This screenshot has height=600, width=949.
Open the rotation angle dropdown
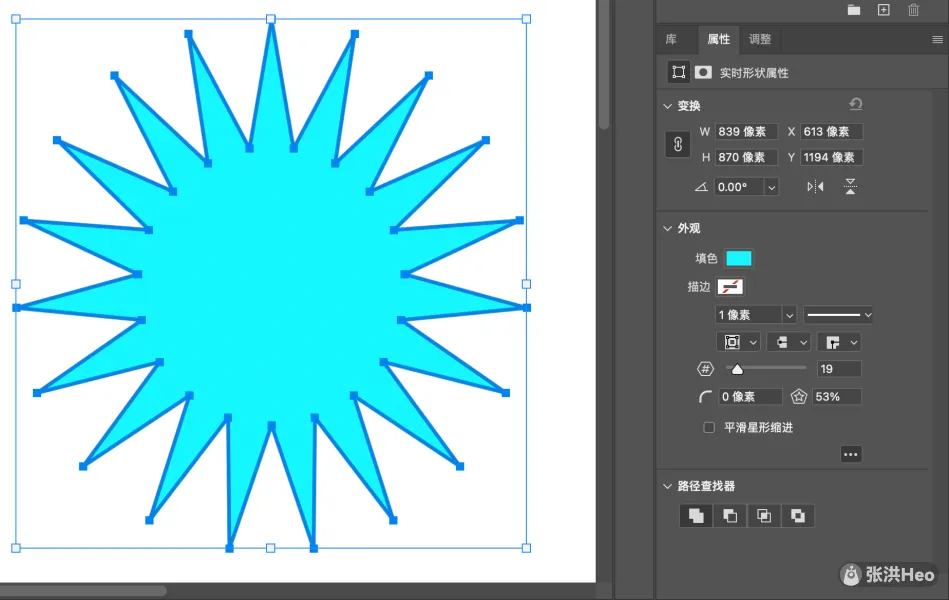pos(771,187)
